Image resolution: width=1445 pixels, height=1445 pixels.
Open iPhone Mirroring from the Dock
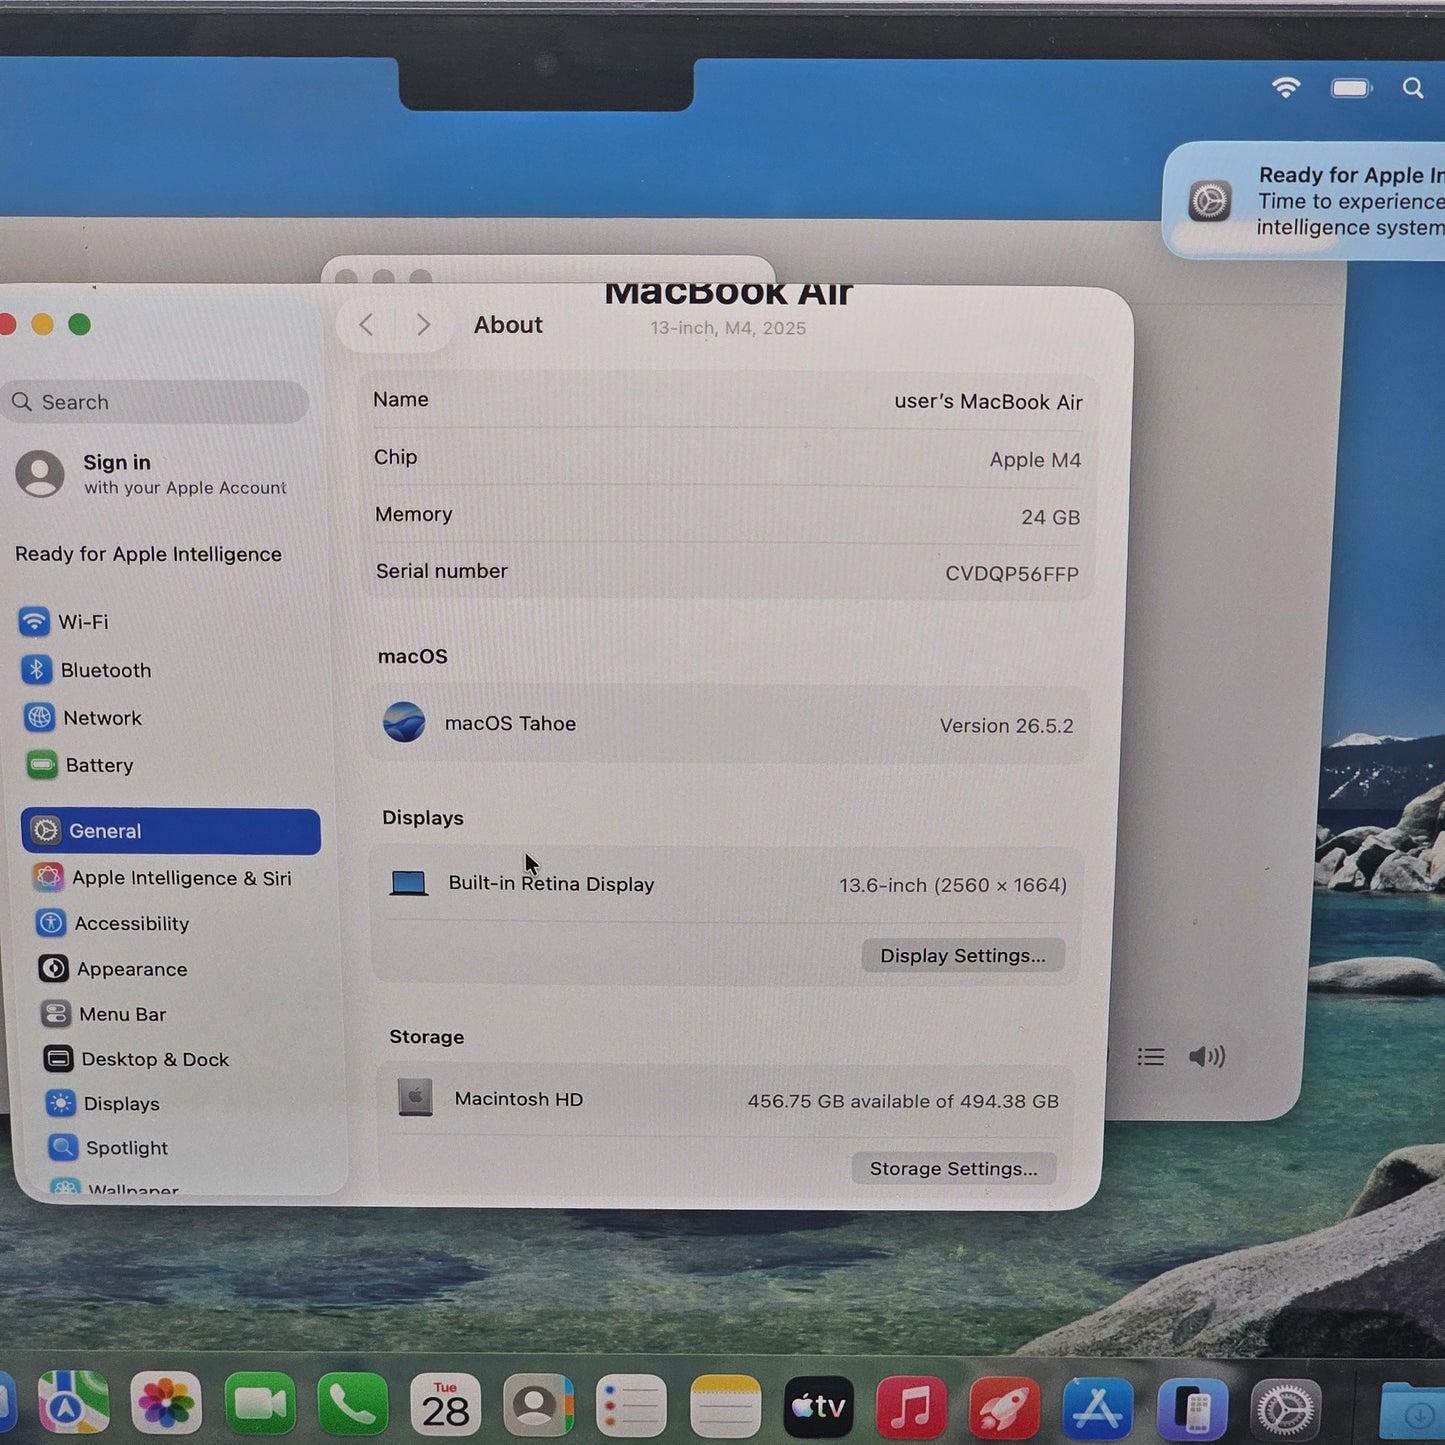pos(1192,1410)
